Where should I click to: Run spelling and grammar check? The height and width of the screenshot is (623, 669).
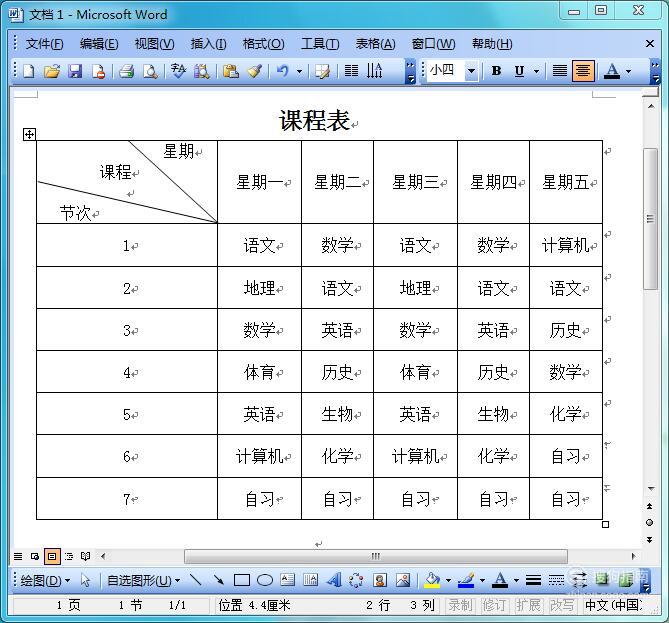point(178,71)
